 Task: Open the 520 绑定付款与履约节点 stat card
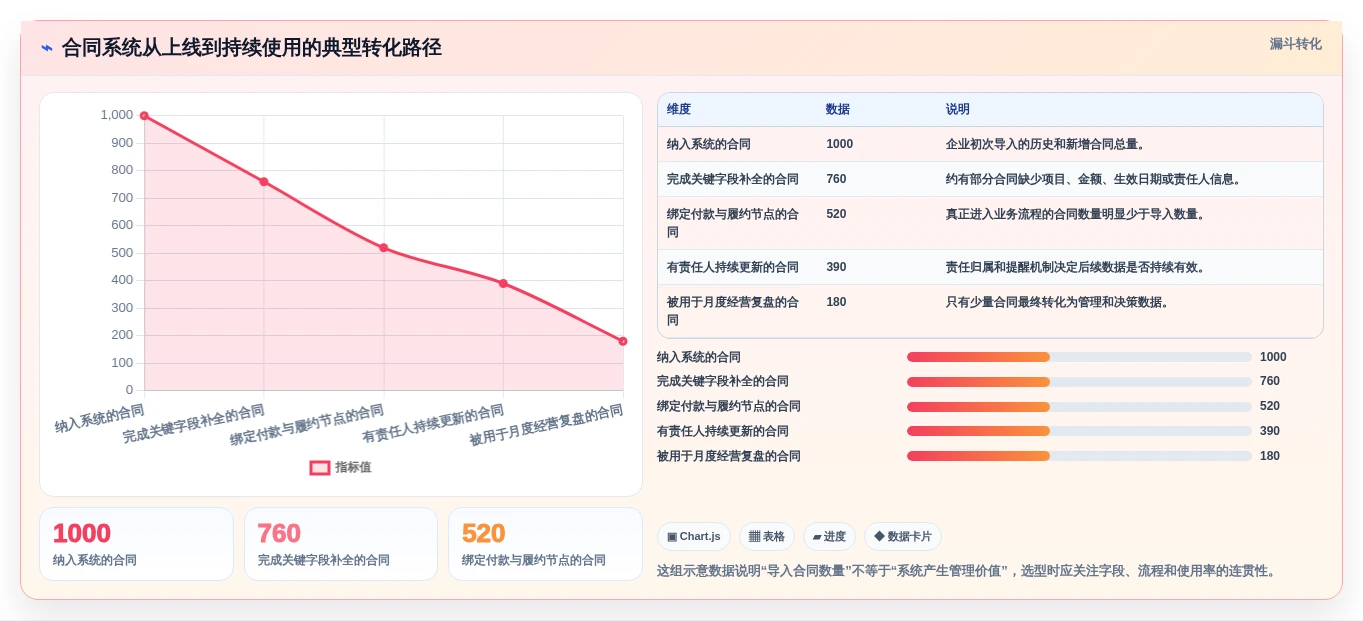pyautogui.click(x=545, y=544)
